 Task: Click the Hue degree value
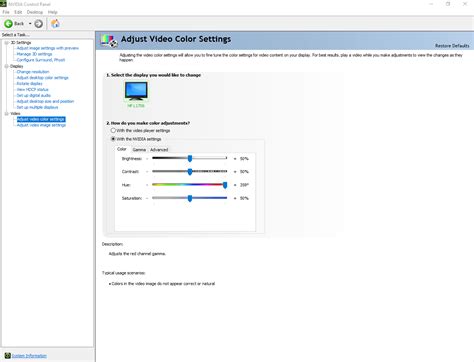[244, 185]
